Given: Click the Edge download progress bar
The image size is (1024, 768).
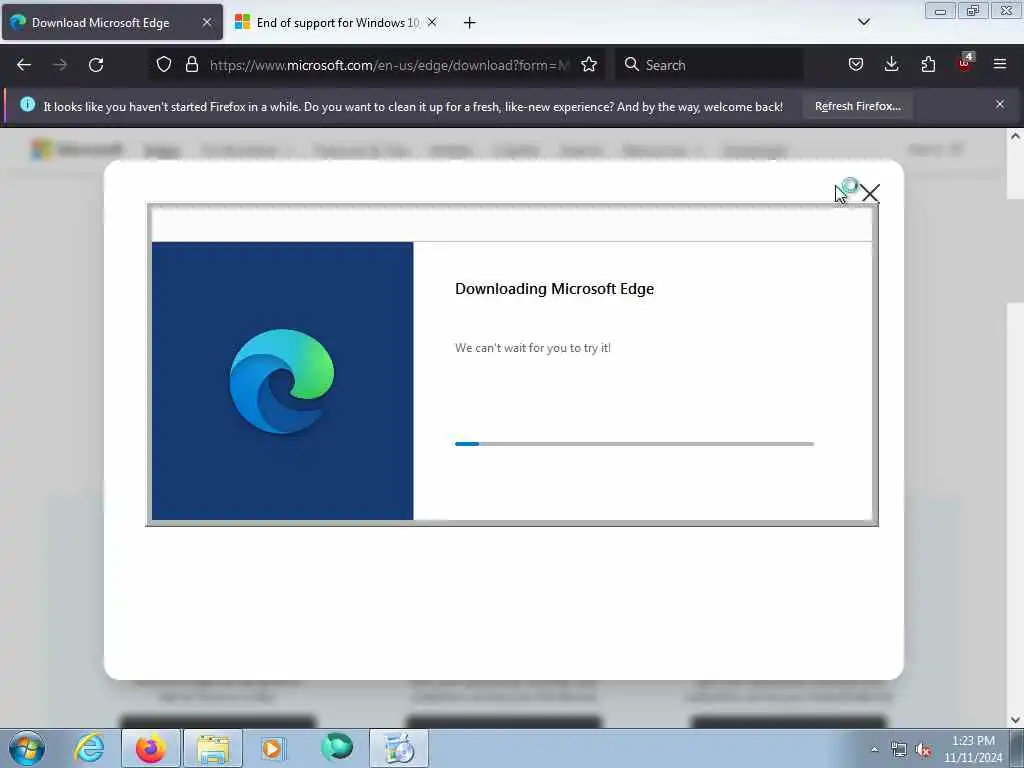Looking at the screenshot, I should 634,444.
